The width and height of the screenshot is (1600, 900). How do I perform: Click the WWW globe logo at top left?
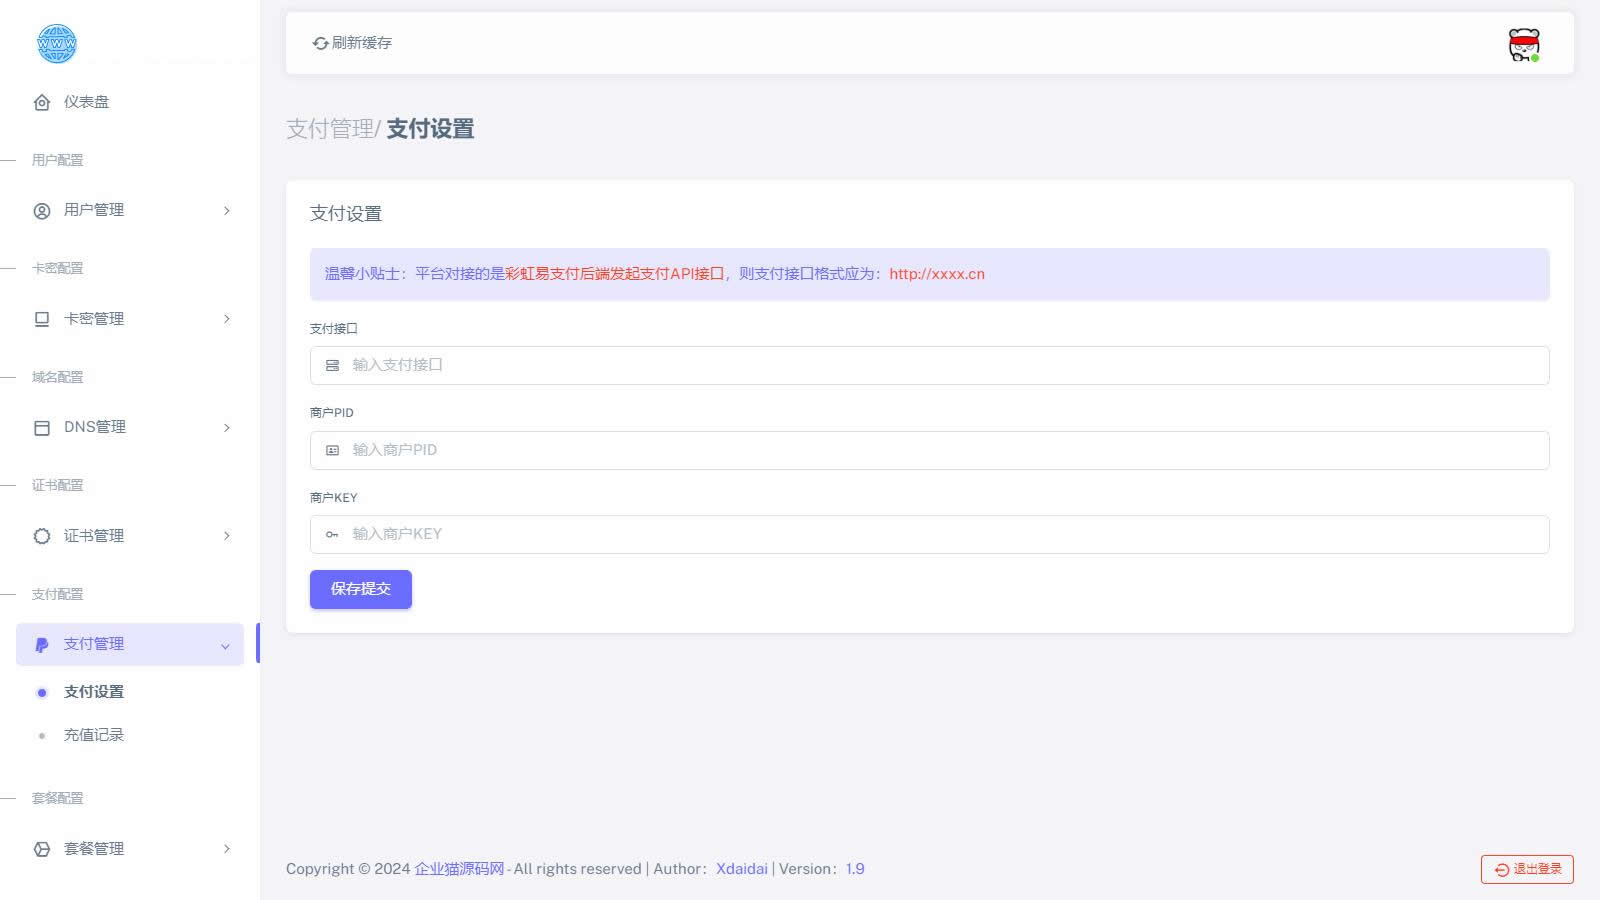(x=57, y=44)
